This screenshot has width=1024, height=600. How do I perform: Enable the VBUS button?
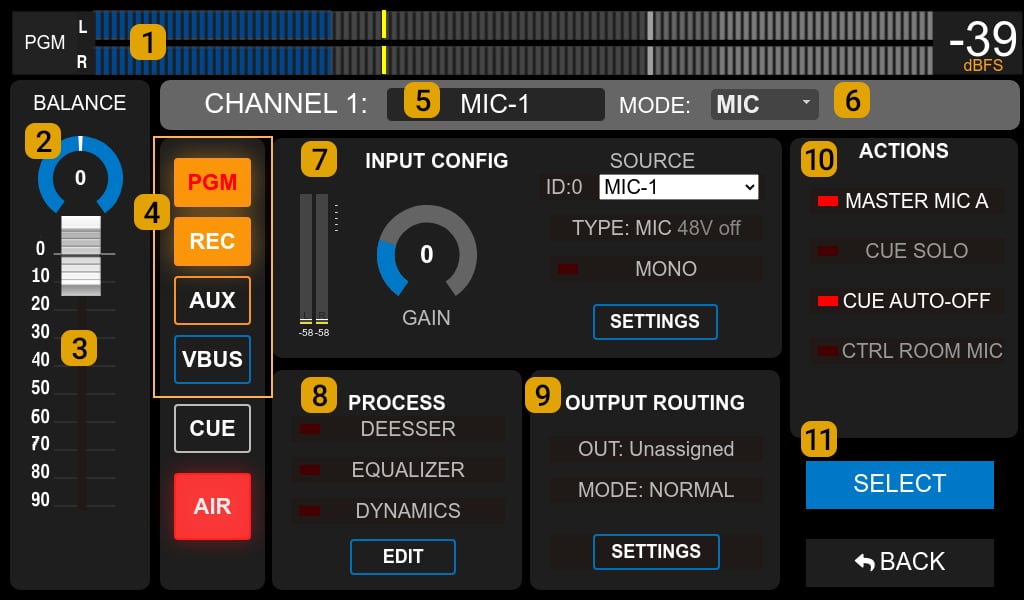click(212, 359)
